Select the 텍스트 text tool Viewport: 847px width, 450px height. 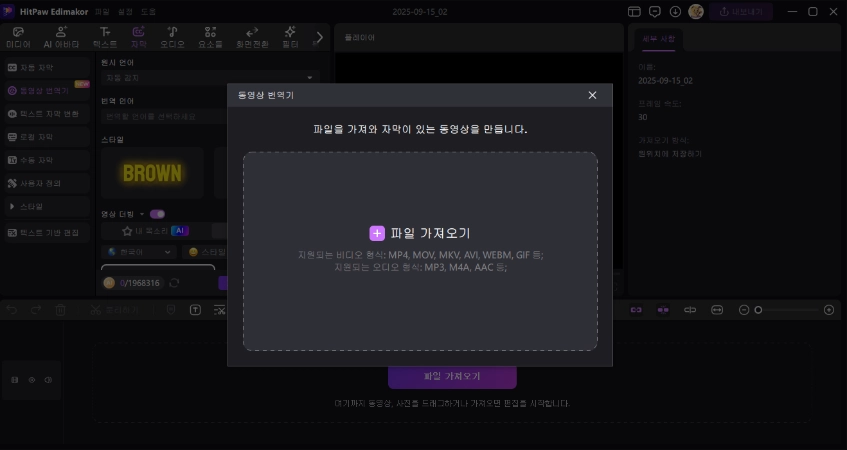point(105,38)
